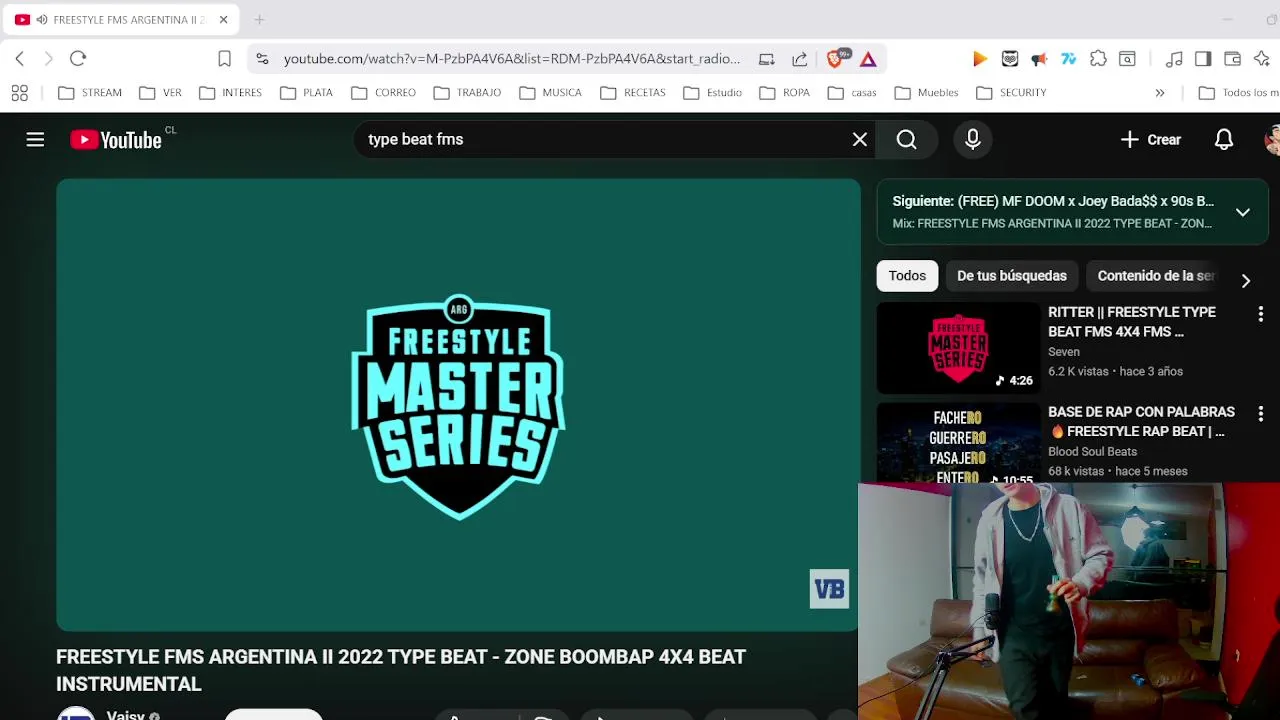Open the RITTER FREESTYLE TYPE BEAT video title
This screenshot has height=720, width=1280.
point(1132,322)
